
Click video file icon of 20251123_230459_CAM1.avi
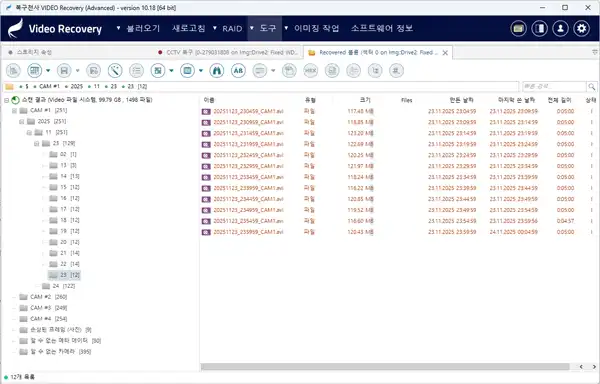(206, 111)
